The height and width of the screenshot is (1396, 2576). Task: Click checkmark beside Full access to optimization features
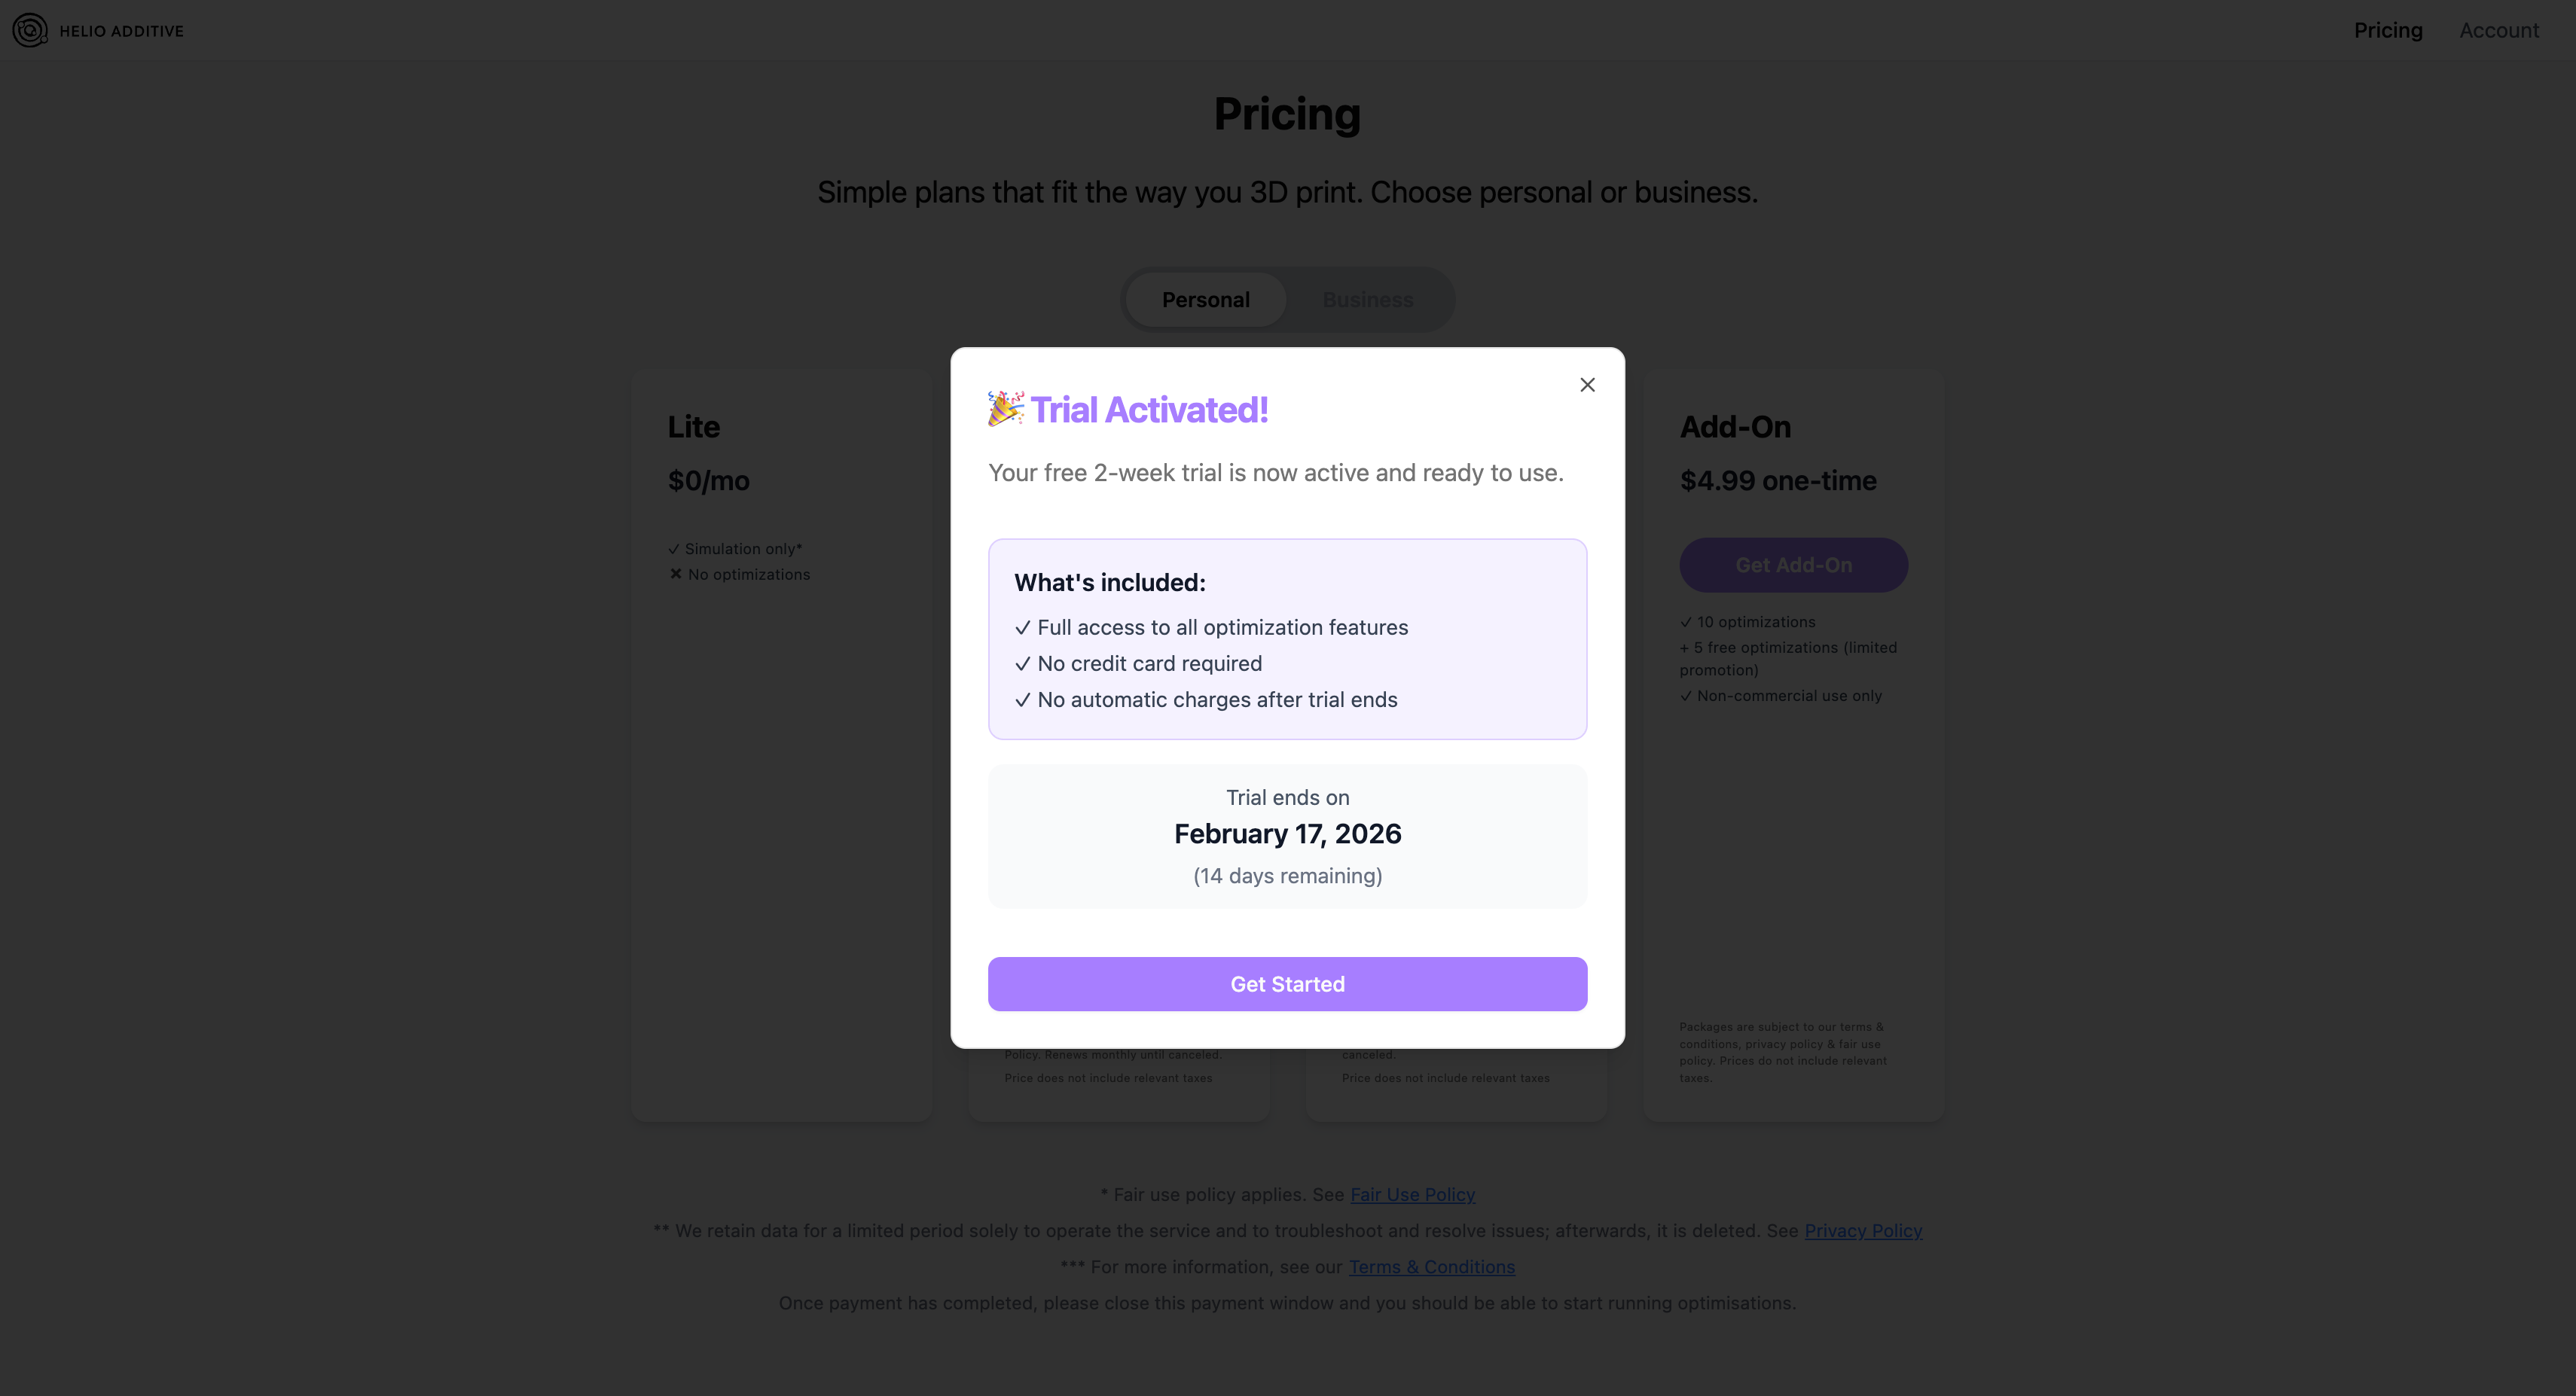pyautogui.click(x=1022, y=628)
